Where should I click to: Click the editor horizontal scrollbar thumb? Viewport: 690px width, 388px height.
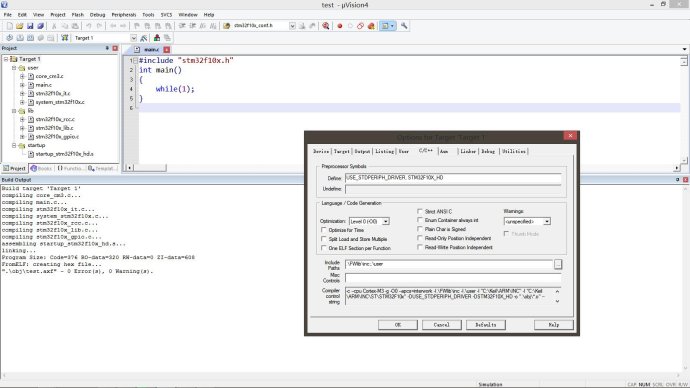tap(150, 168)
